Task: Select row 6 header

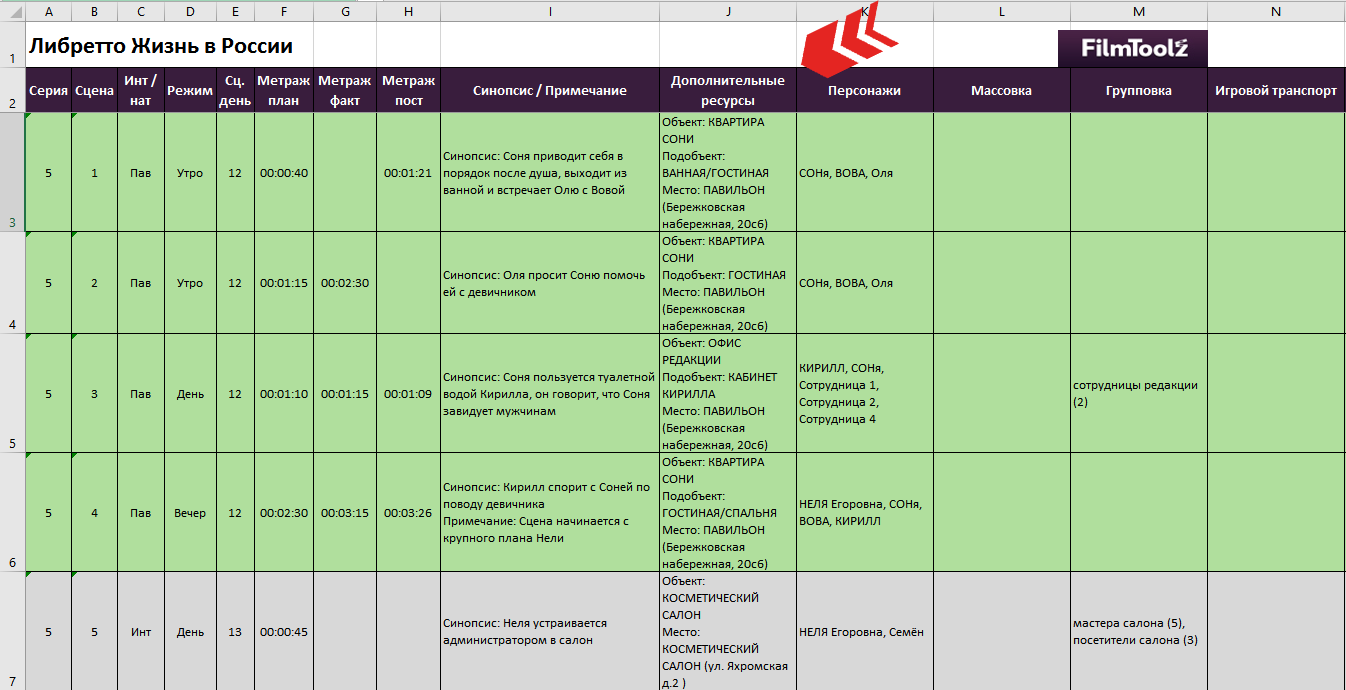Action: (12, 512)
